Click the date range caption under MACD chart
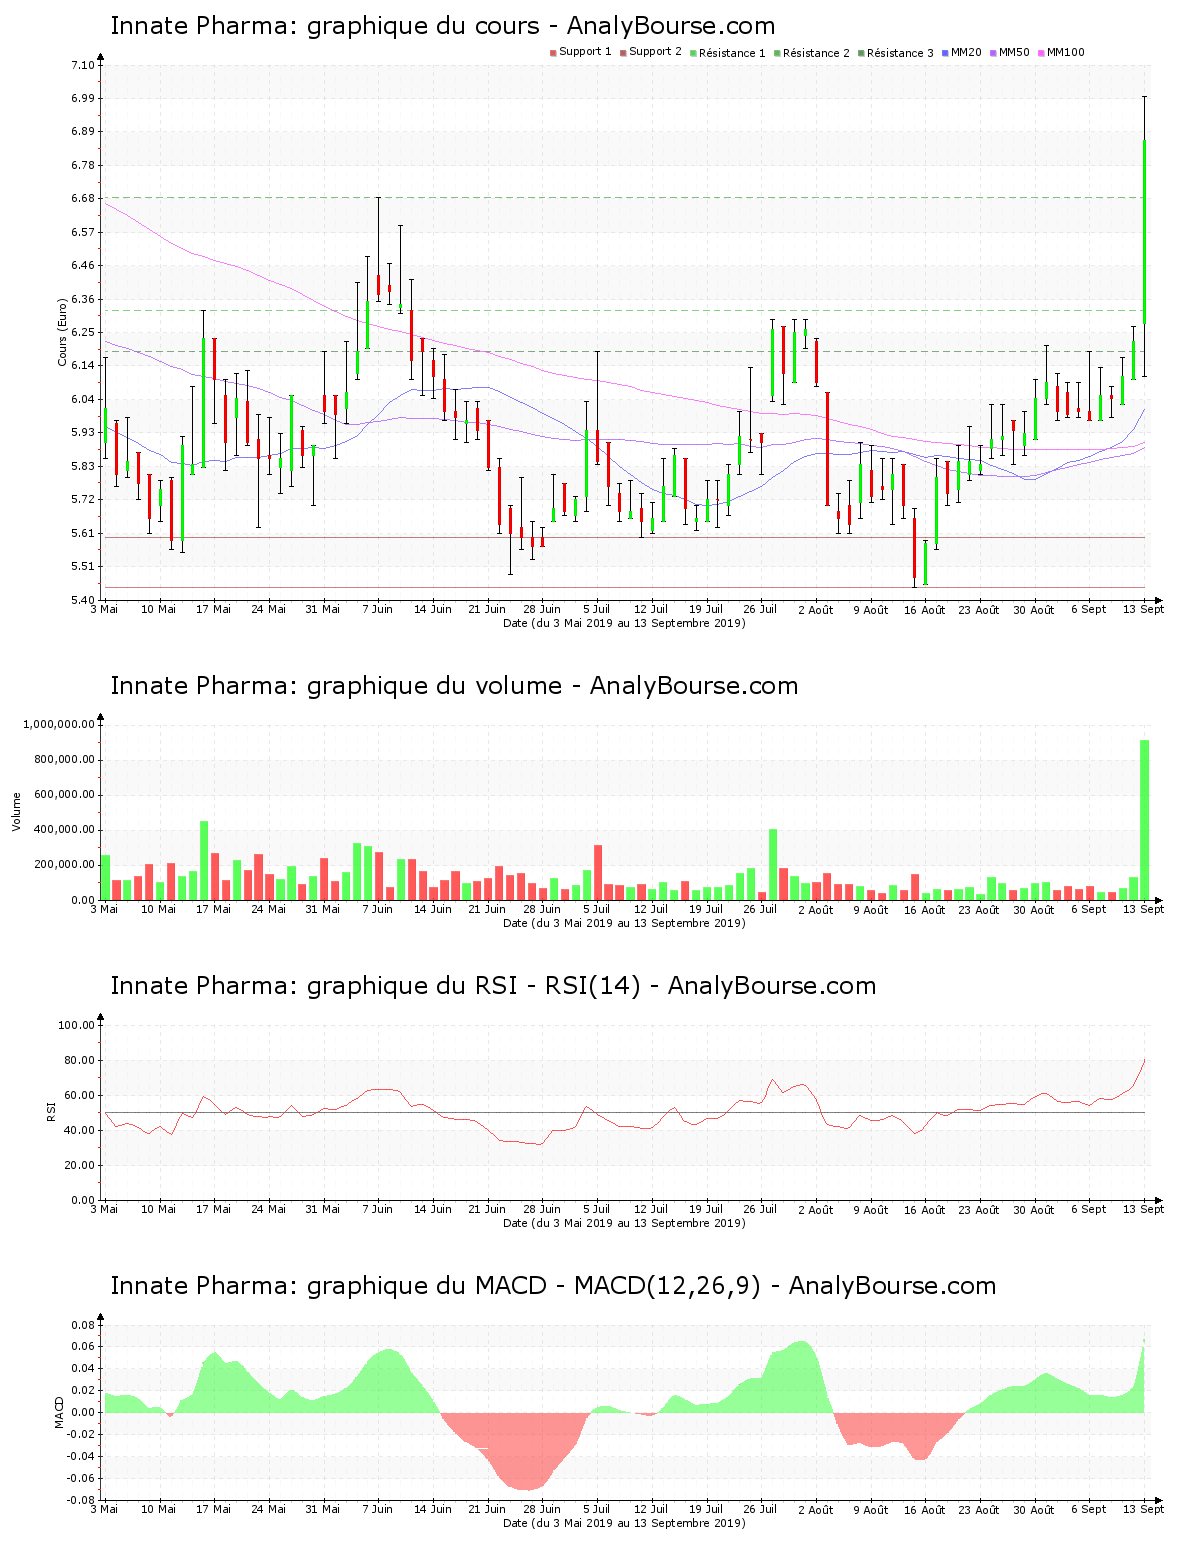The width and height of the screenshot is (1200, 1550). pos(624,1523)
